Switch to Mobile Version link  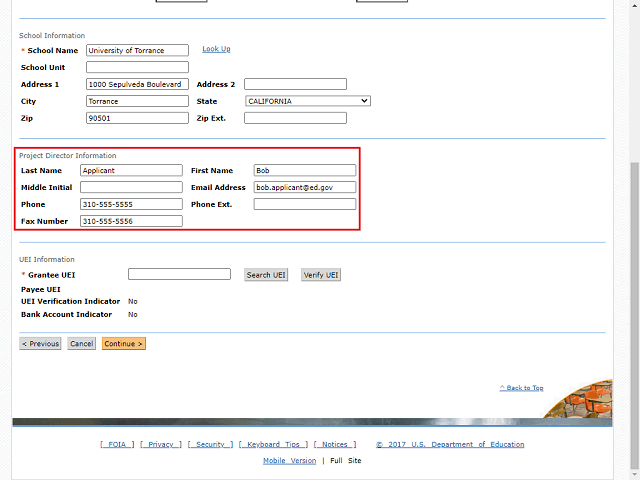289,460
